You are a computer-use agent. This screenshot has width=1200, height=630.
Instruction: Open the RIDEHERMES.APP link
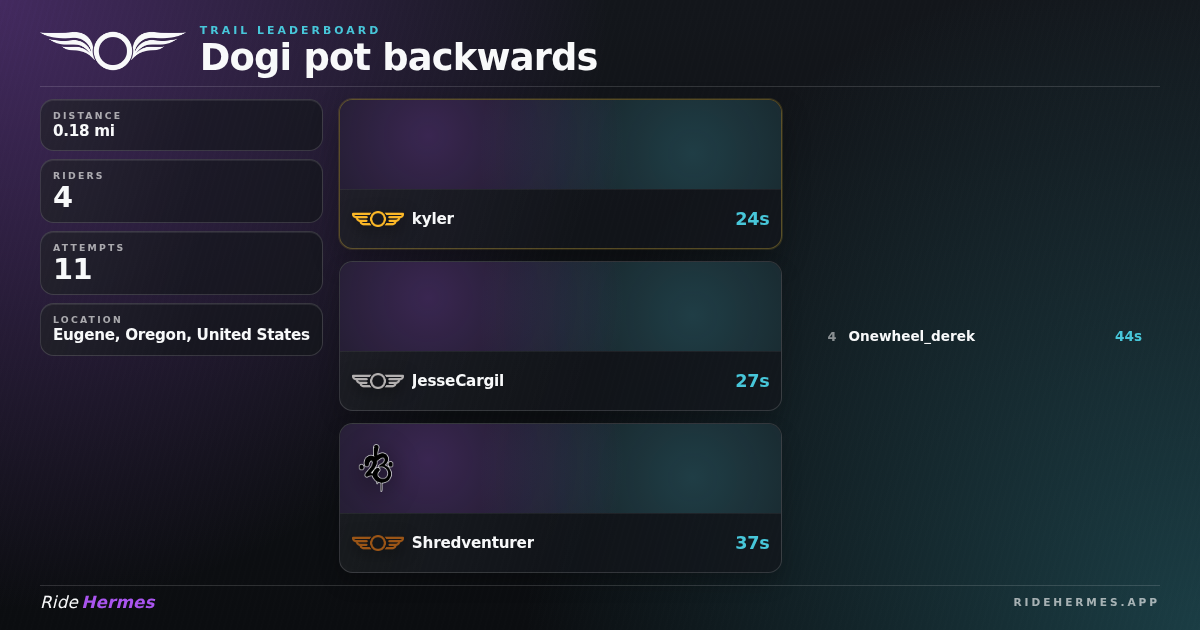click(1086, 602)
